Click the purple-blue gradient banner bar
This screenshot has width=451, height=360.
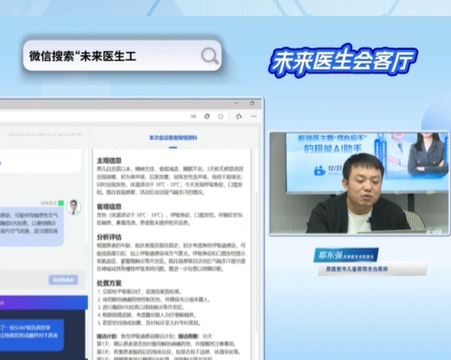tap(44, 303)
